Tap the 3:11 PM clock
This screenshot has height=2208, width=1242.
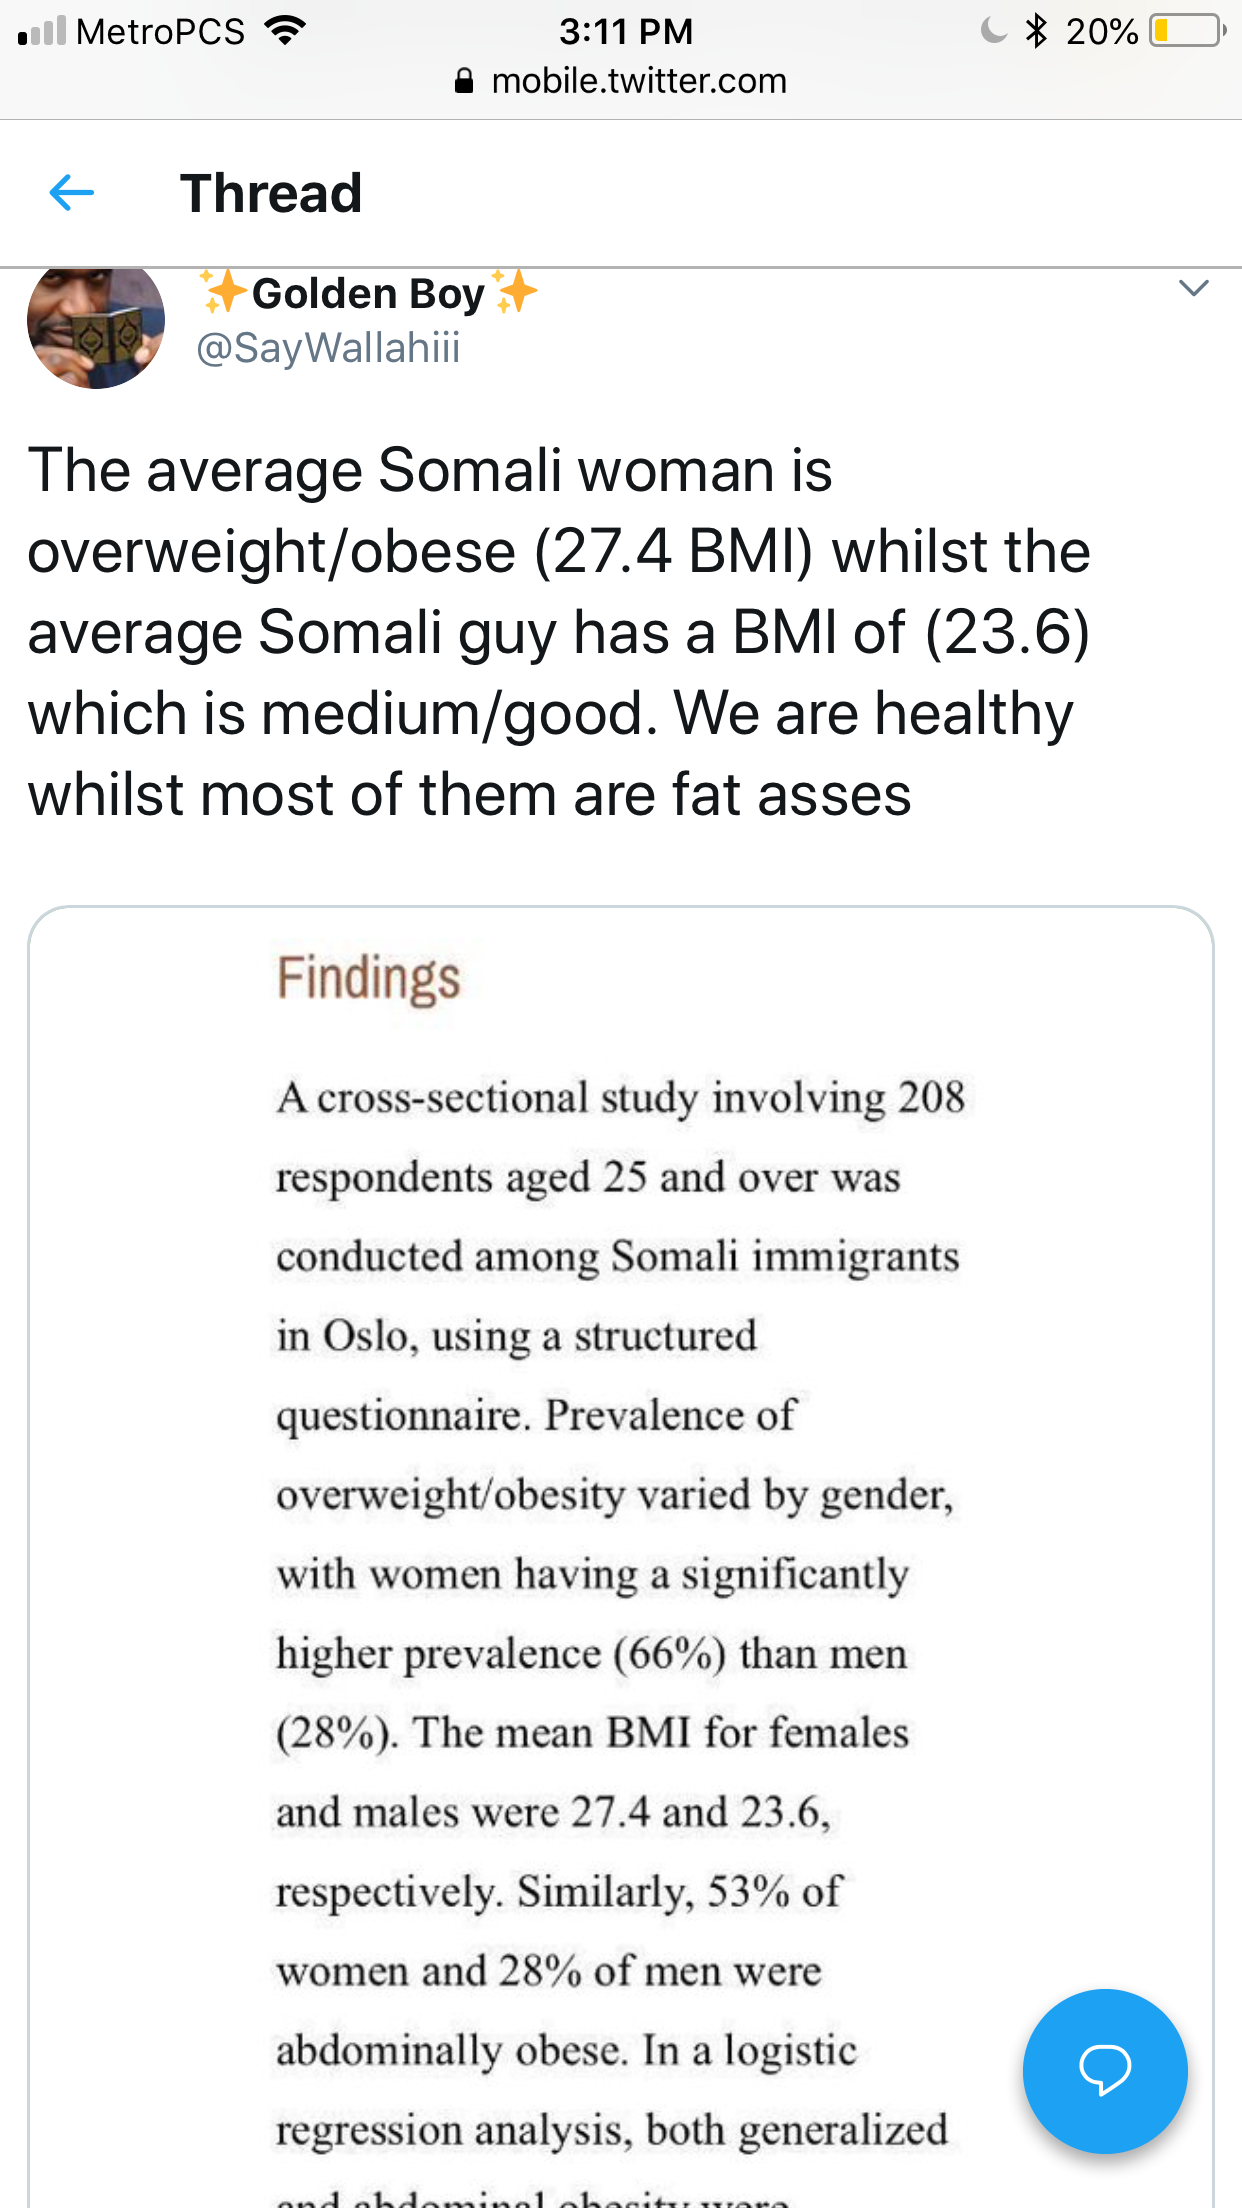coord(626,31)
